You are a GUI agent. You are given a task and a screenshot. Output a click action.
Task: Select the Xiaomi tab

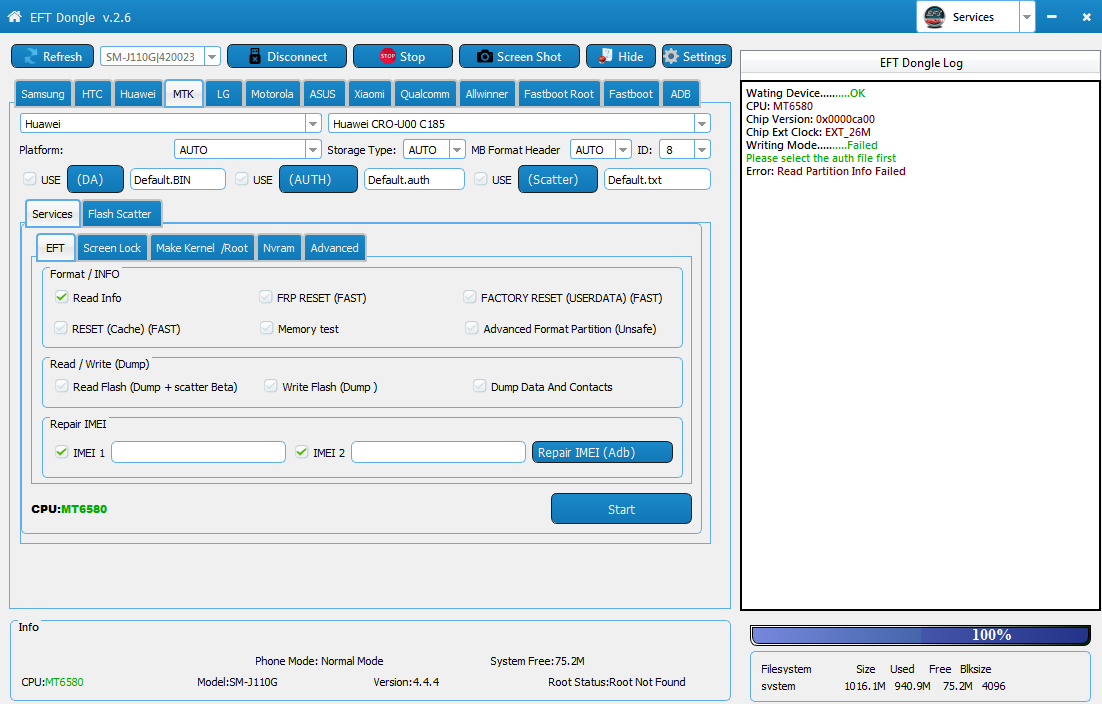[x=369, y=94]
